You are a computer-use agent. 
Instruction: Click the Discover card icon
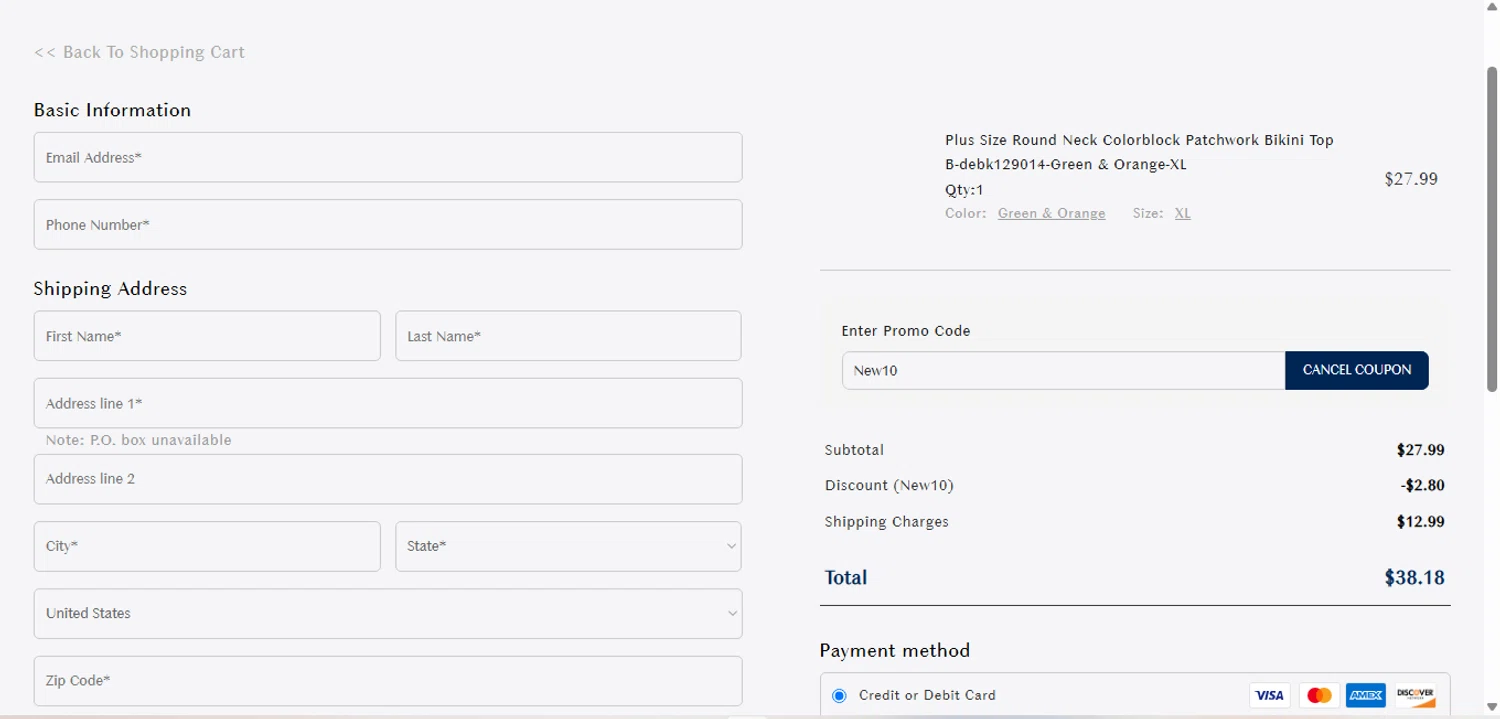[1415, 695]
